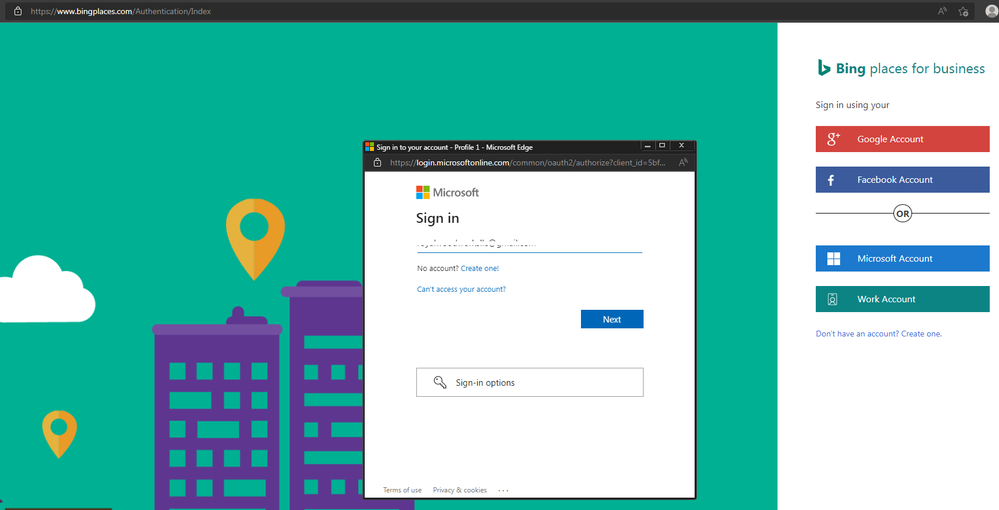The image size is (999, 510).
Task: Click the Bing logo icon
Action: tap(824, 68)
